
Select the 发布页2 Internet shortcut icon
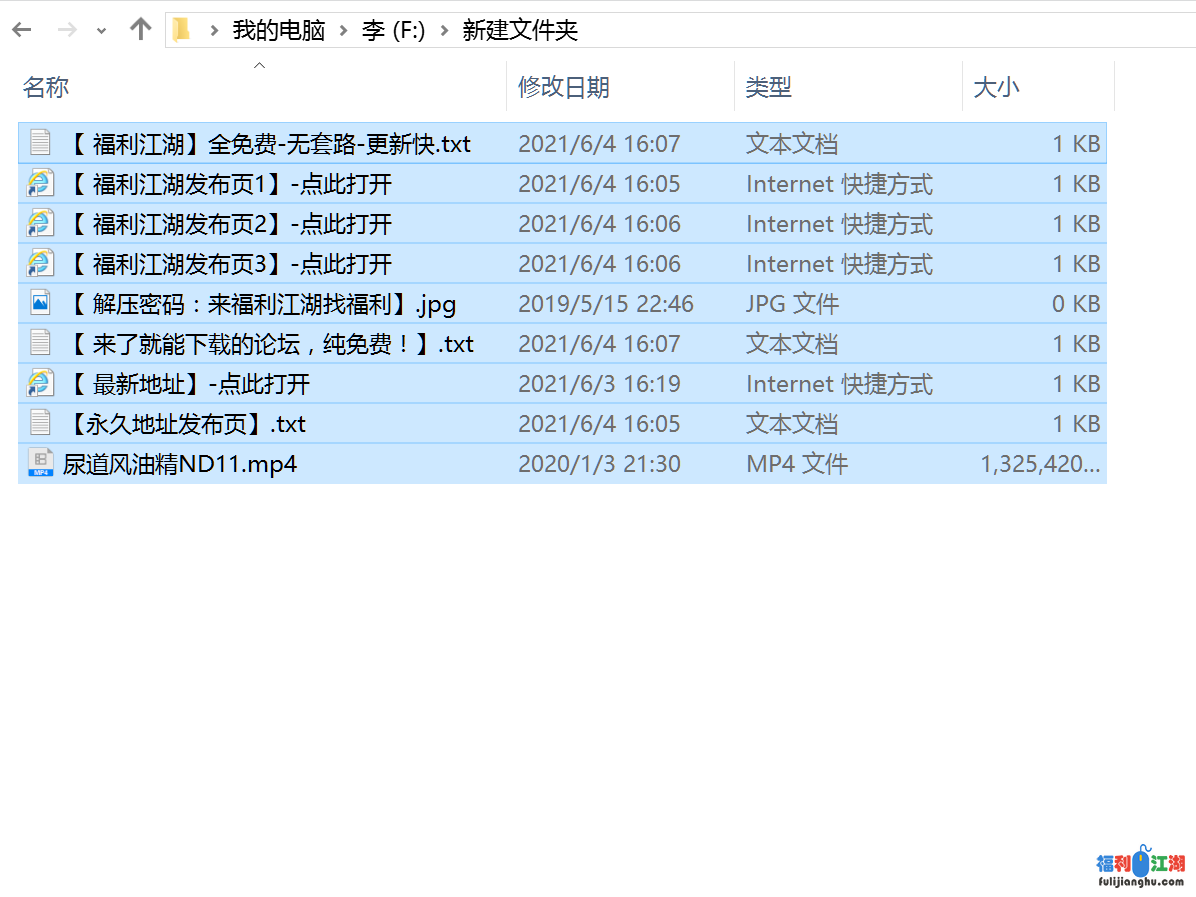coord(40,224)
